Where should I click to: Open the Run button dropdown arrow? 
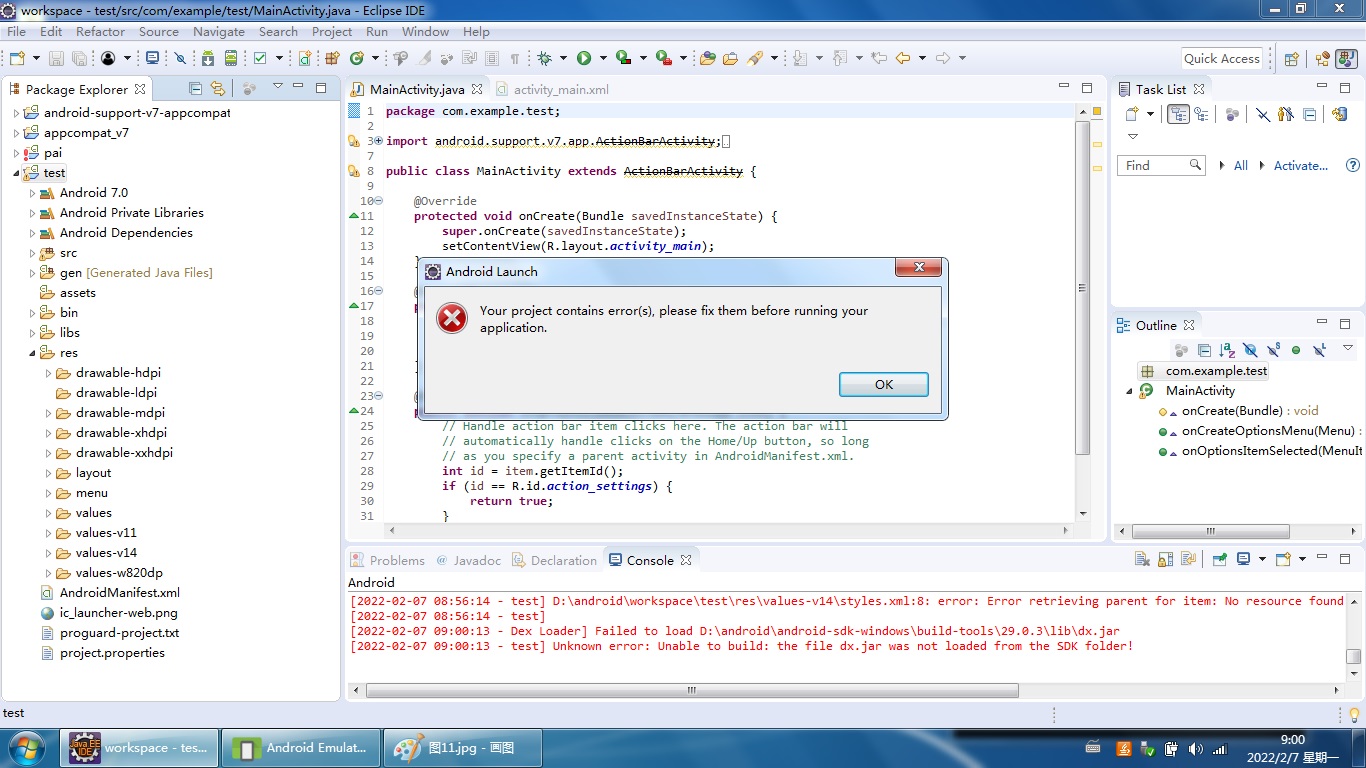pyautogui.click(x=603, y=57)
